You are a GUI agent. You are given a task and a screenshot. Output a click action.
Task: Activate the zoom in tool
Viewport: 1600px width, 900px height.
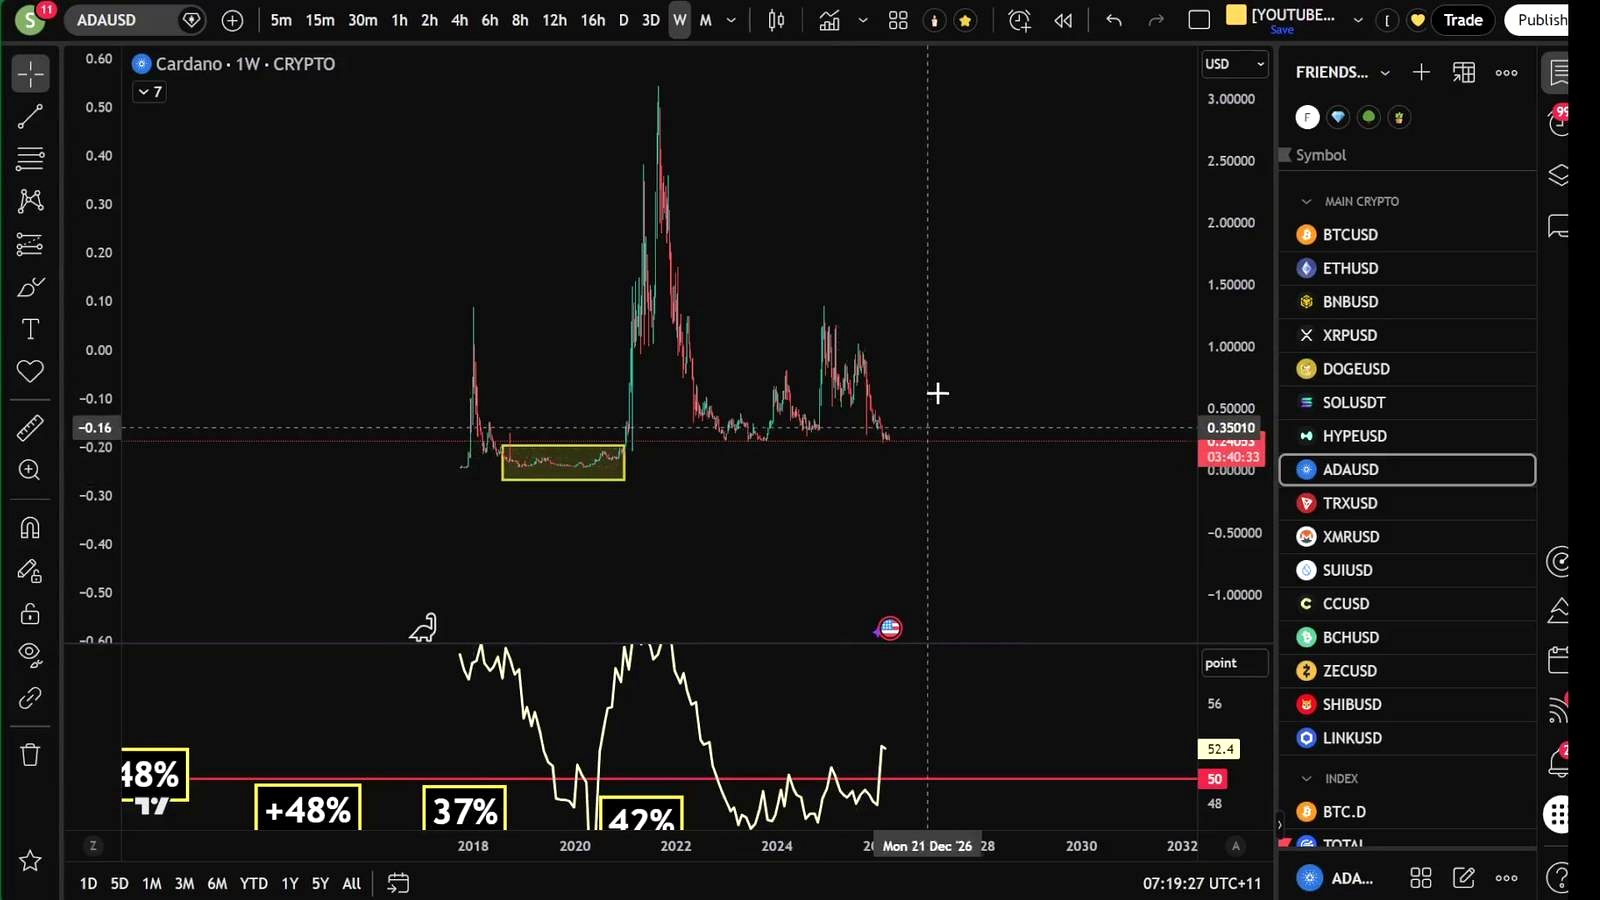(30, 470)
